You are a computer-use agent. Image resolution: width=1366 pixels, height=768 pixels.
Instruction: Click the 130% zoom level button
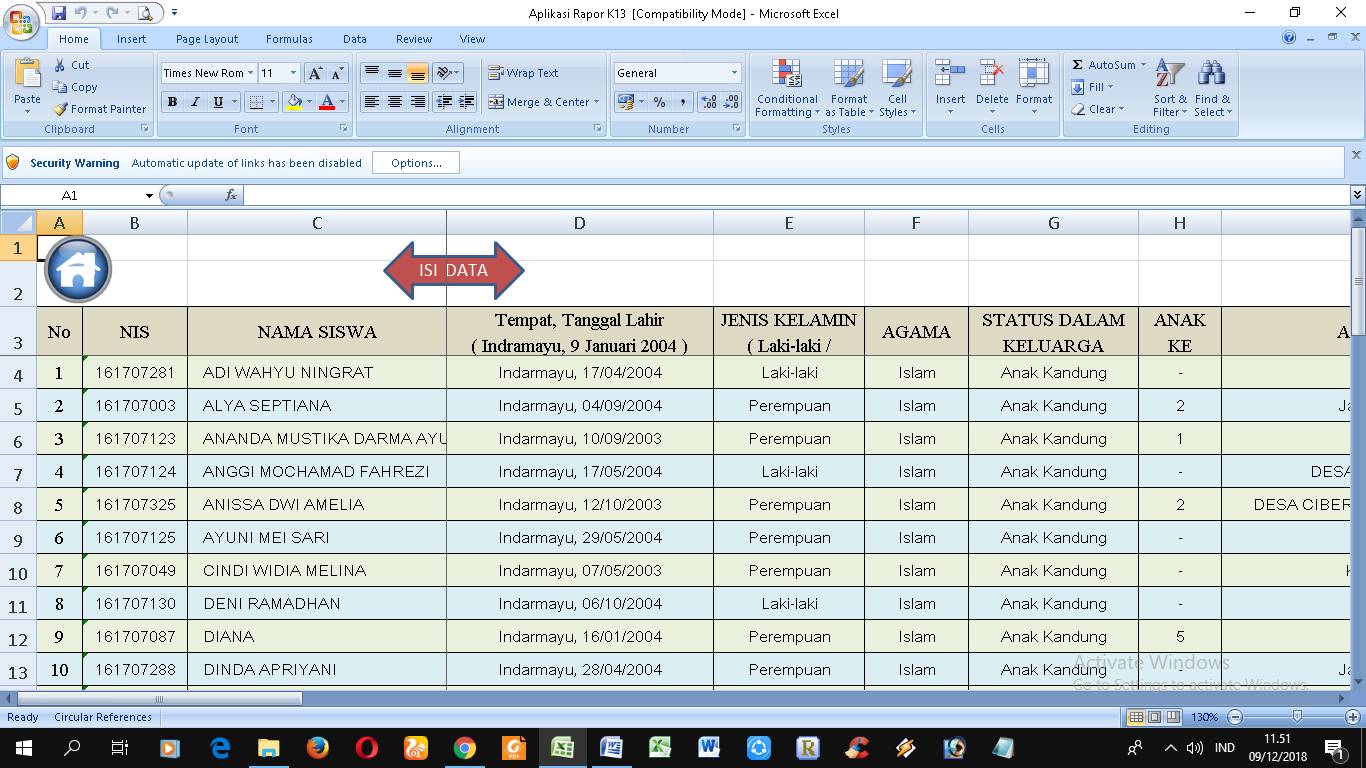[x=1204, y=717]
